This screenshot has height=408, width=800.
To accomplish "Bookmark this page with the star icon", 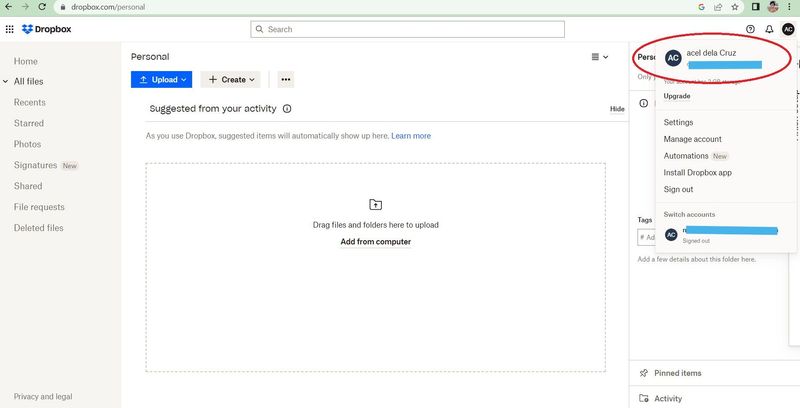I will [x=735, y=7].
